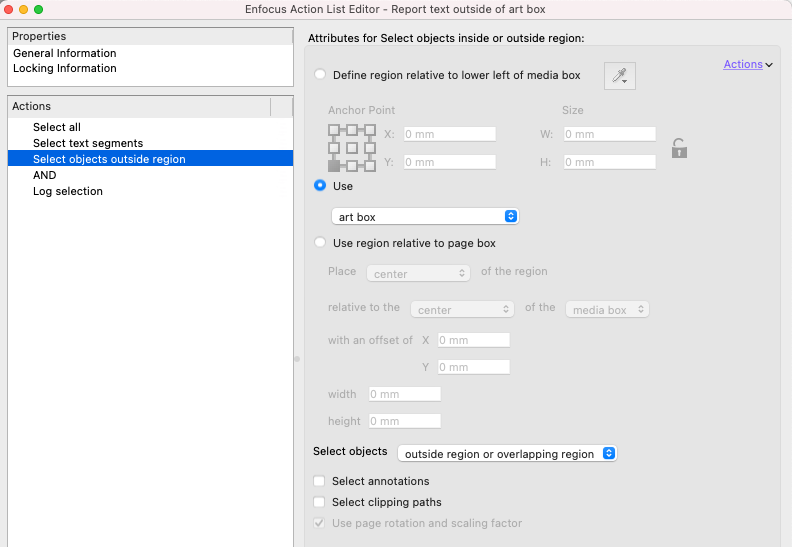This screenshot has width=792, height=547.
Task: Click the chevron next to Actions link
Action: [x=769, y=65]
